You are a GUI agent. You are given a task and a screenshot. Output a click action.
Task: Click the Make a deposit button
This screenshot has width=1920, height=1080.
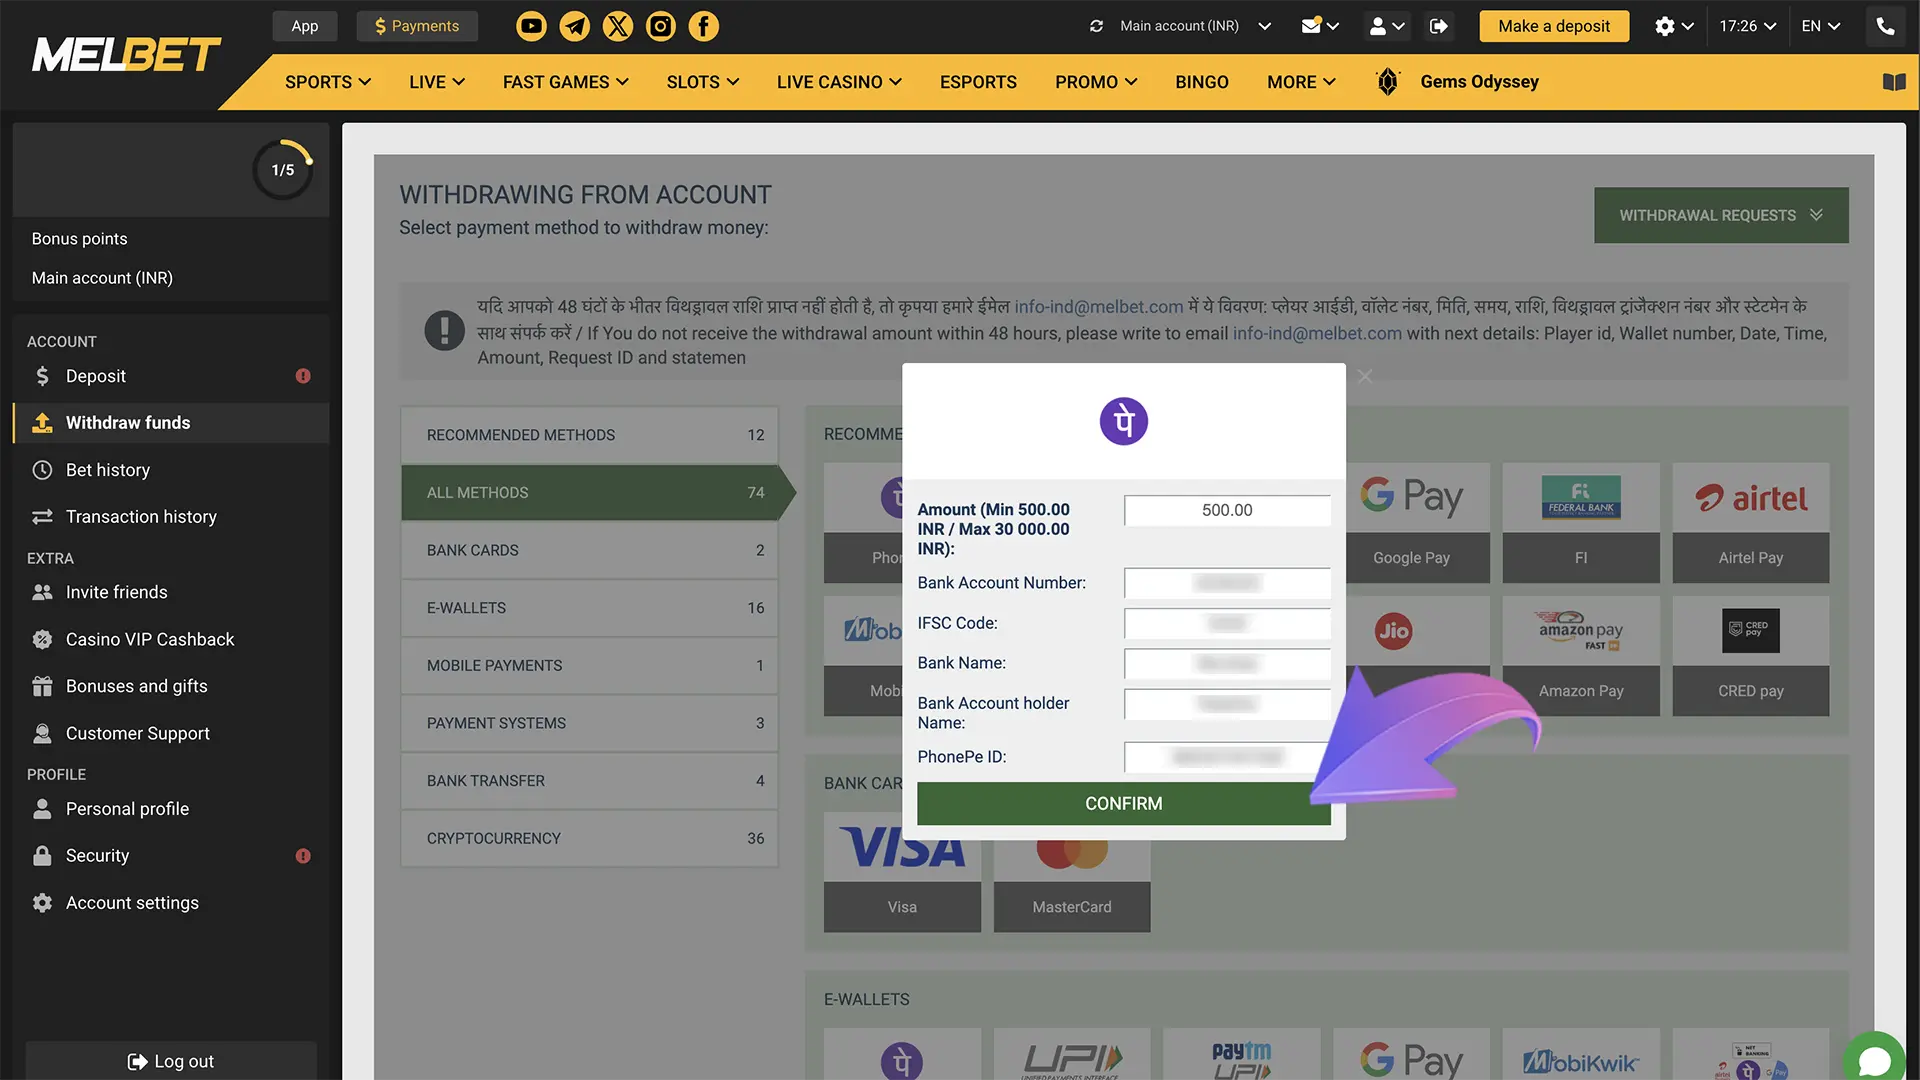click(x=1552, y=25)
